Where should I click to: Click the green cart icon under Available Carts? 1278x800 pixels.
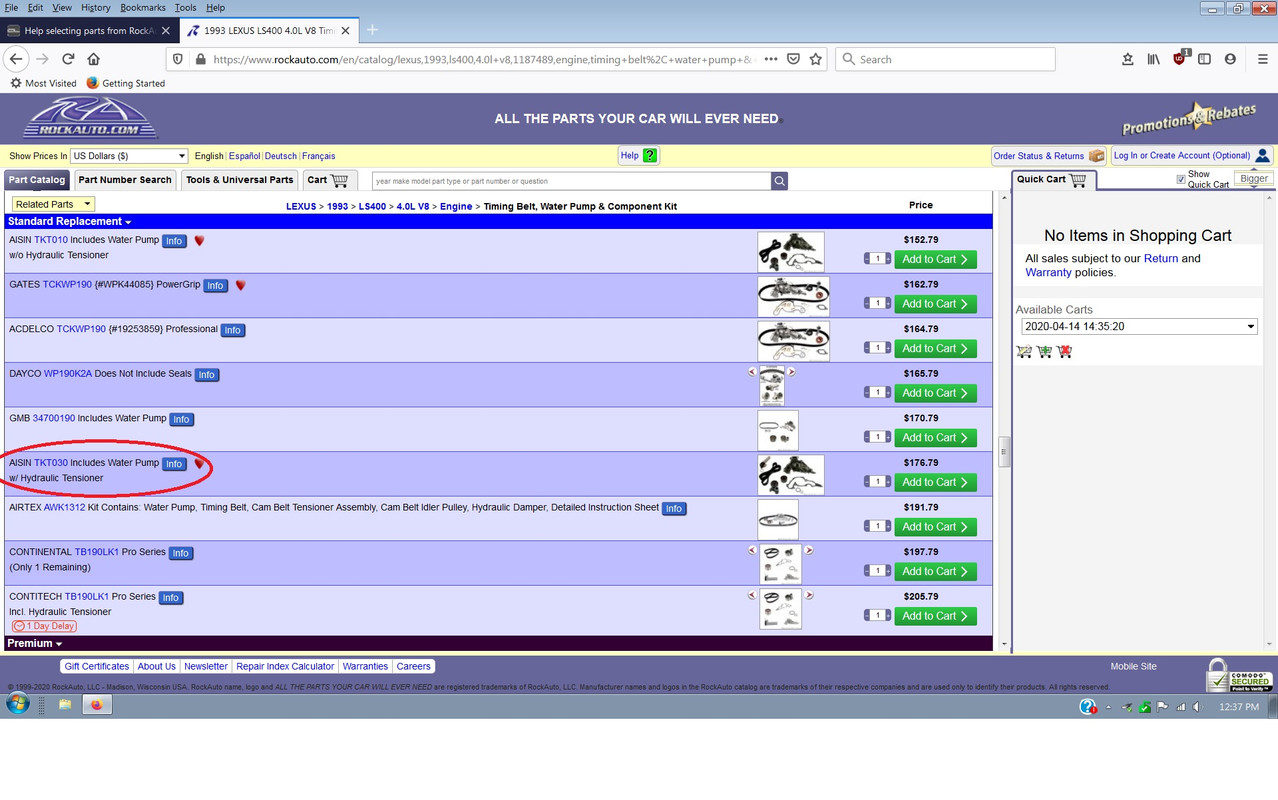pyautogui.click(x=1044, y=351)
